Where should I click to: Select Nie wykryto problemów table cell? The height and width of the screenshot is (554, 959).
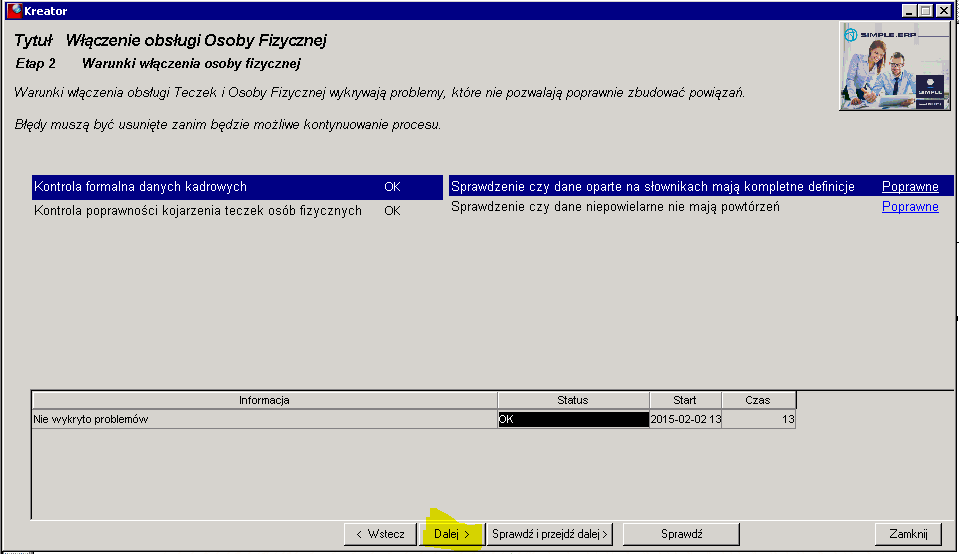coord(264,419)
